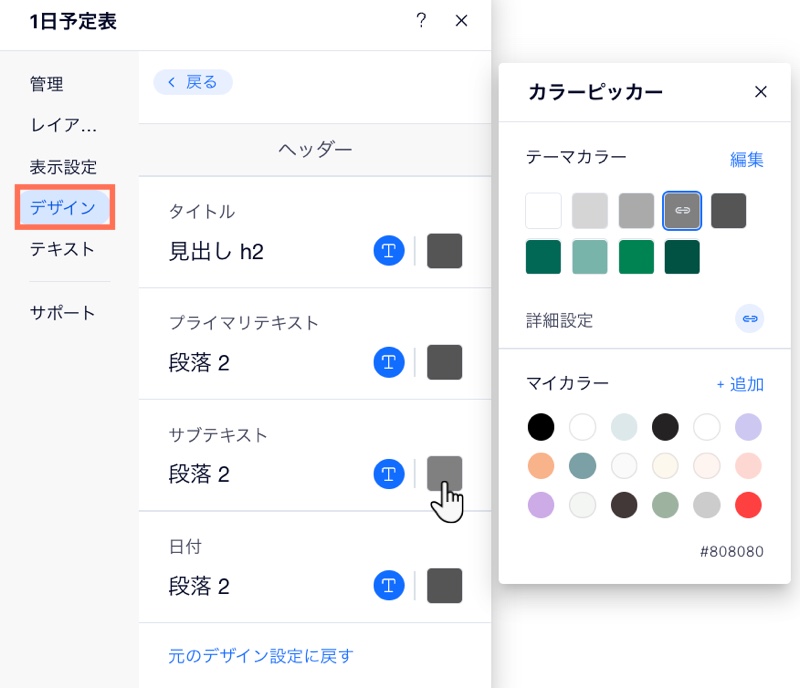The height and width of the screenshot is (688, 800).
Task: Go back with the 戻る button
Action: click(193, 82)
